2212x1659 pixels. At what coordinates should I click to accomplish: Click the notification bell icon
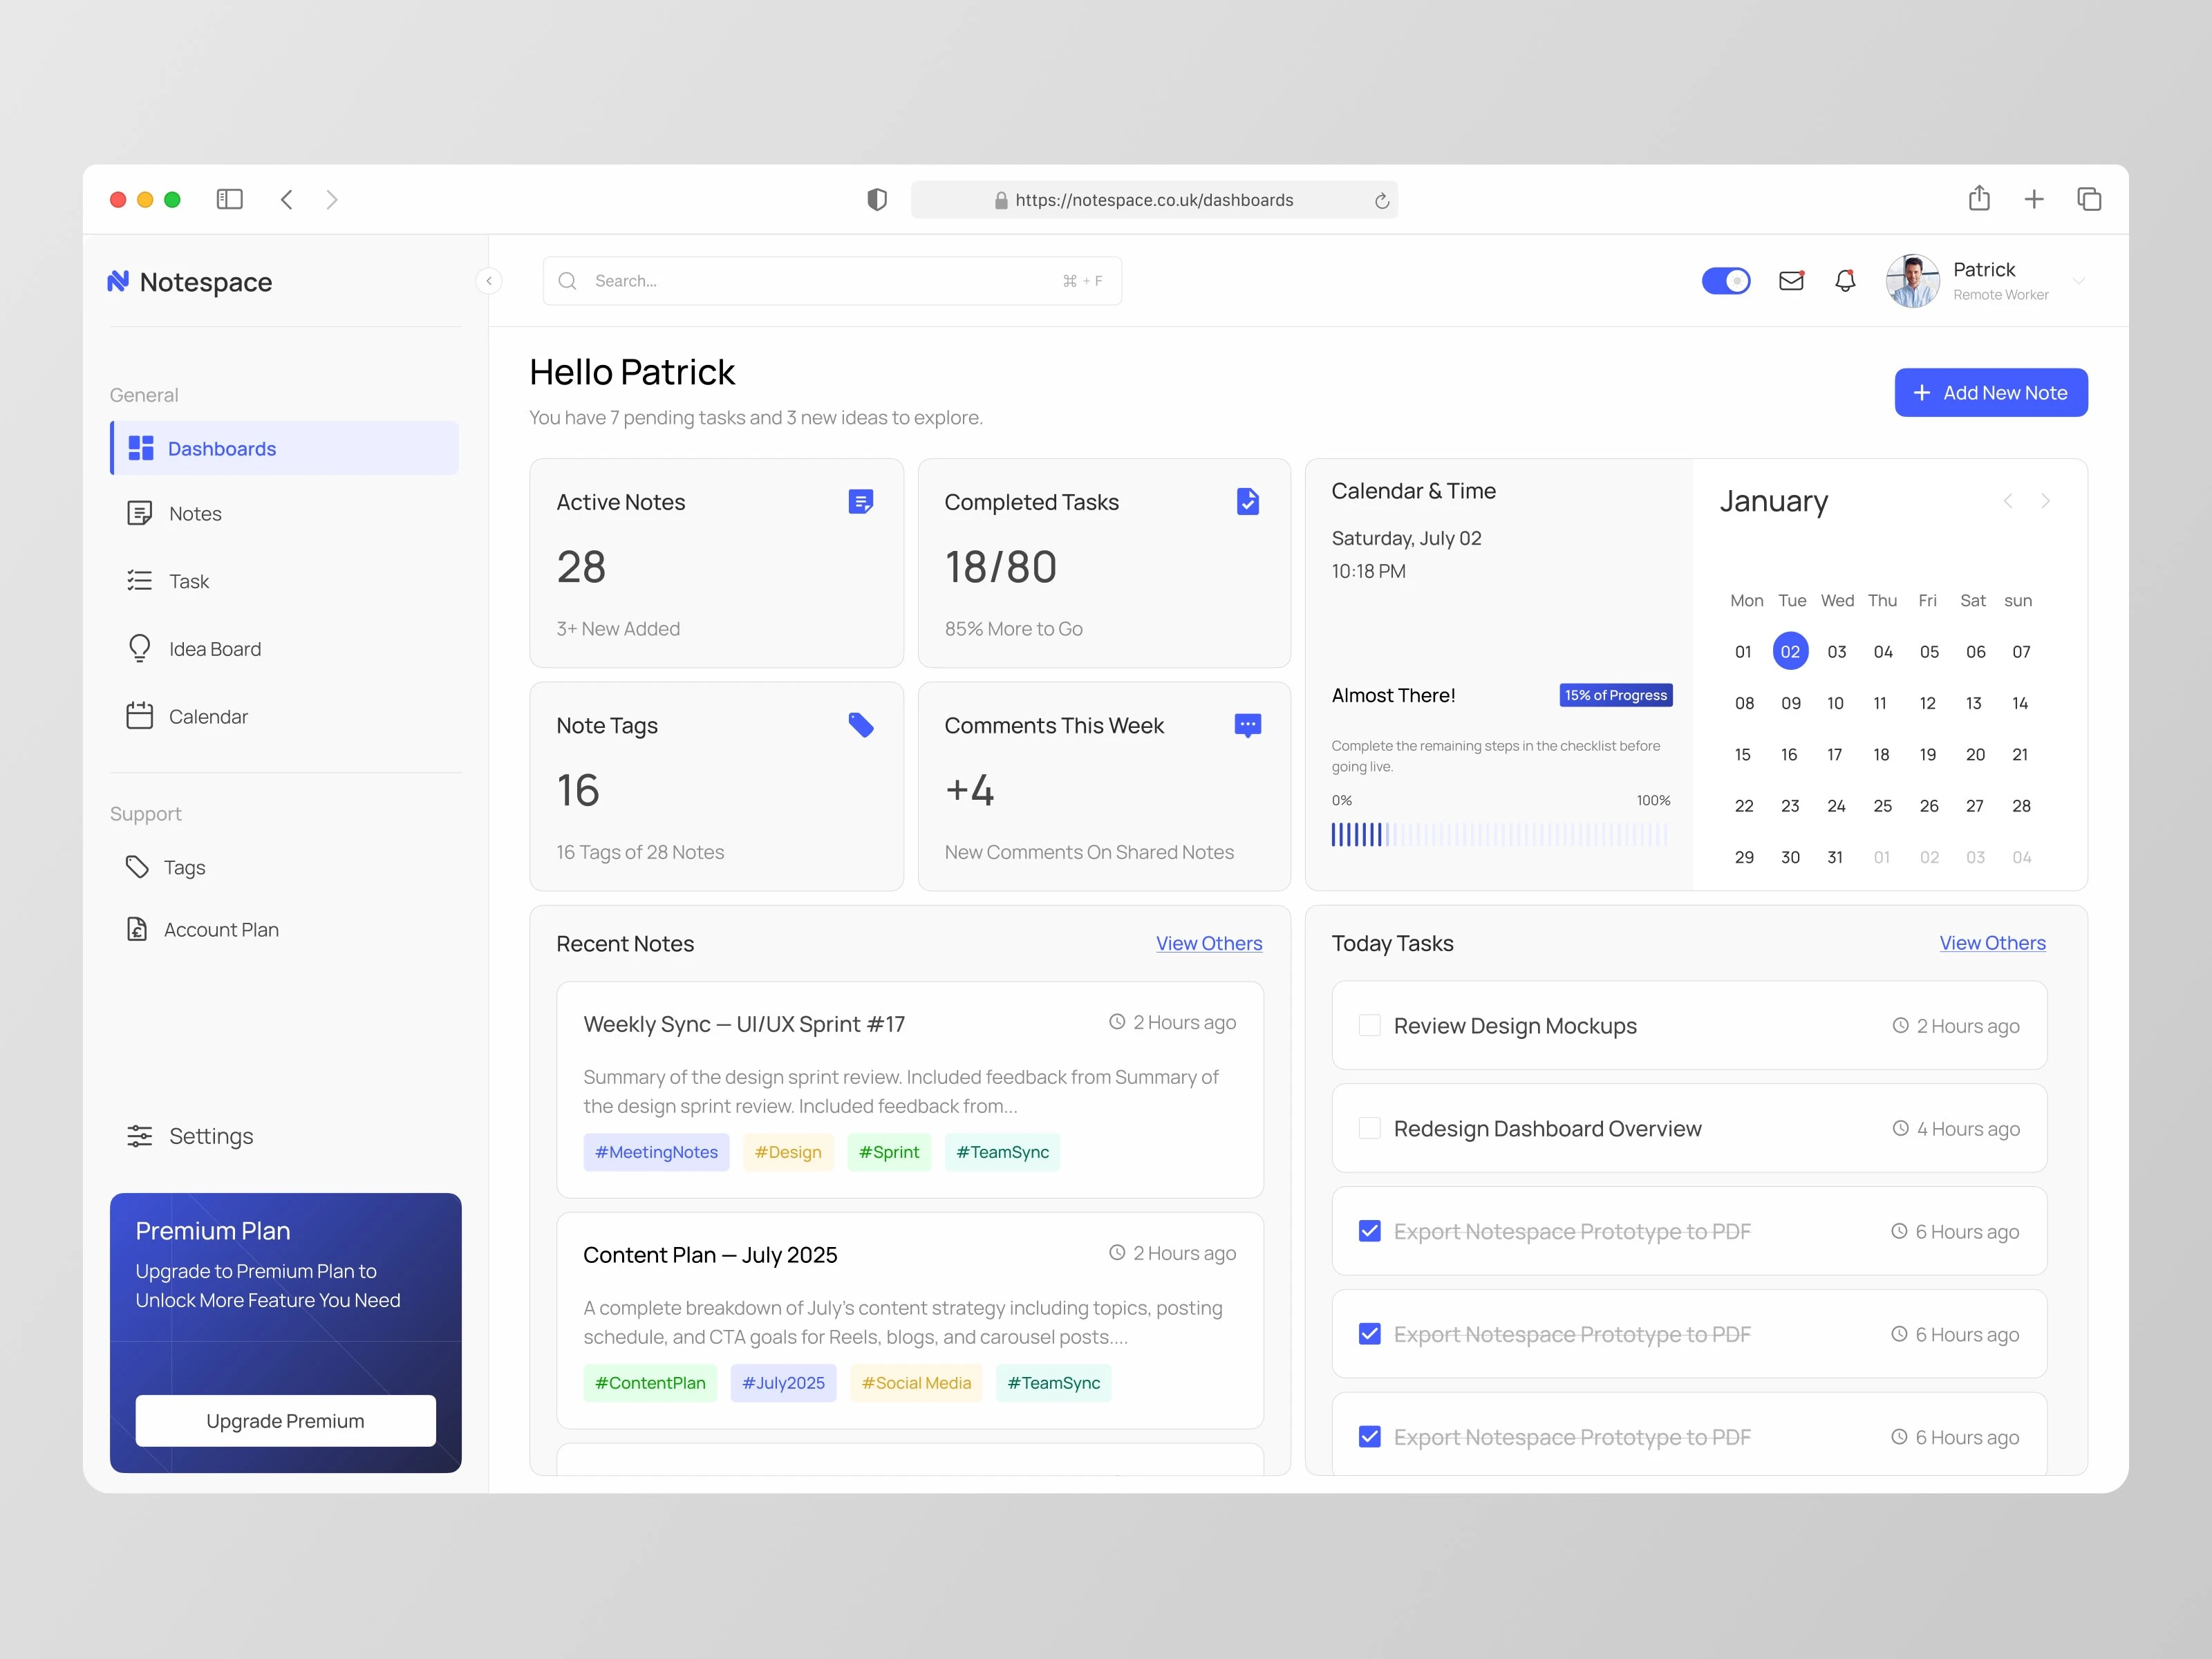coord(1845,281)
